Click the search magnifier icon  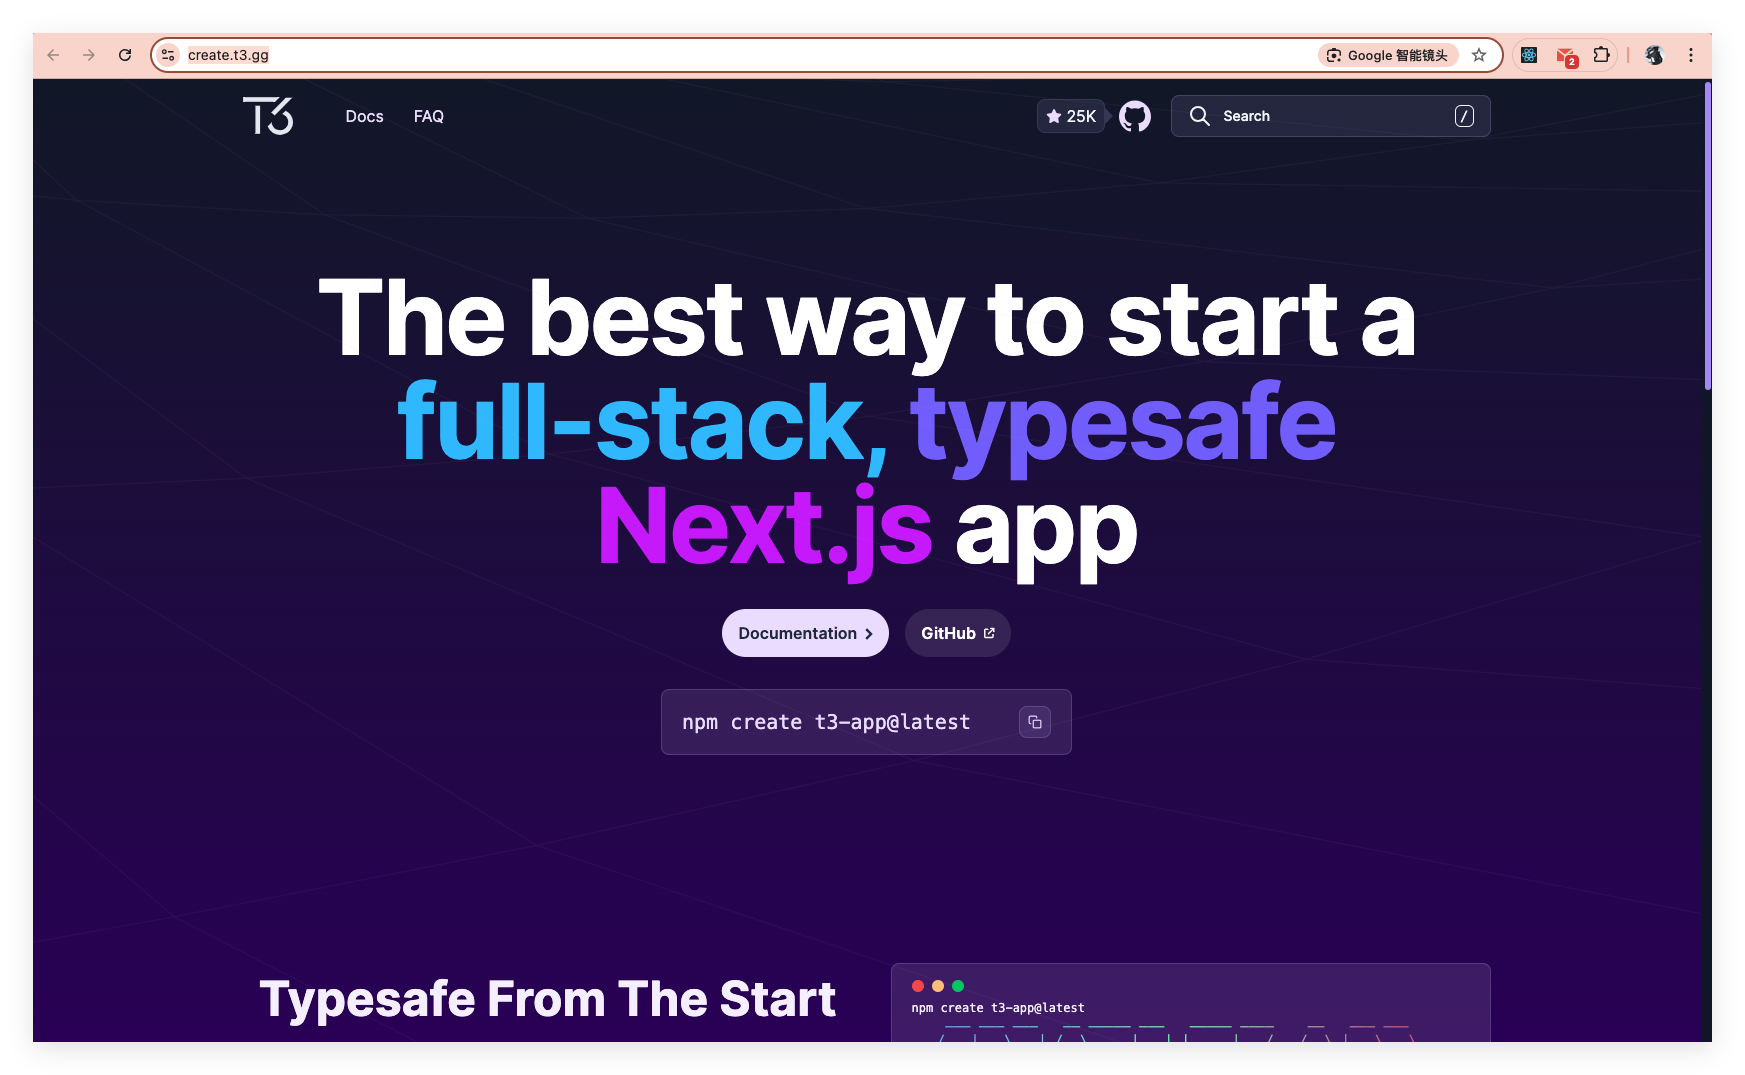click(1199, 116)
